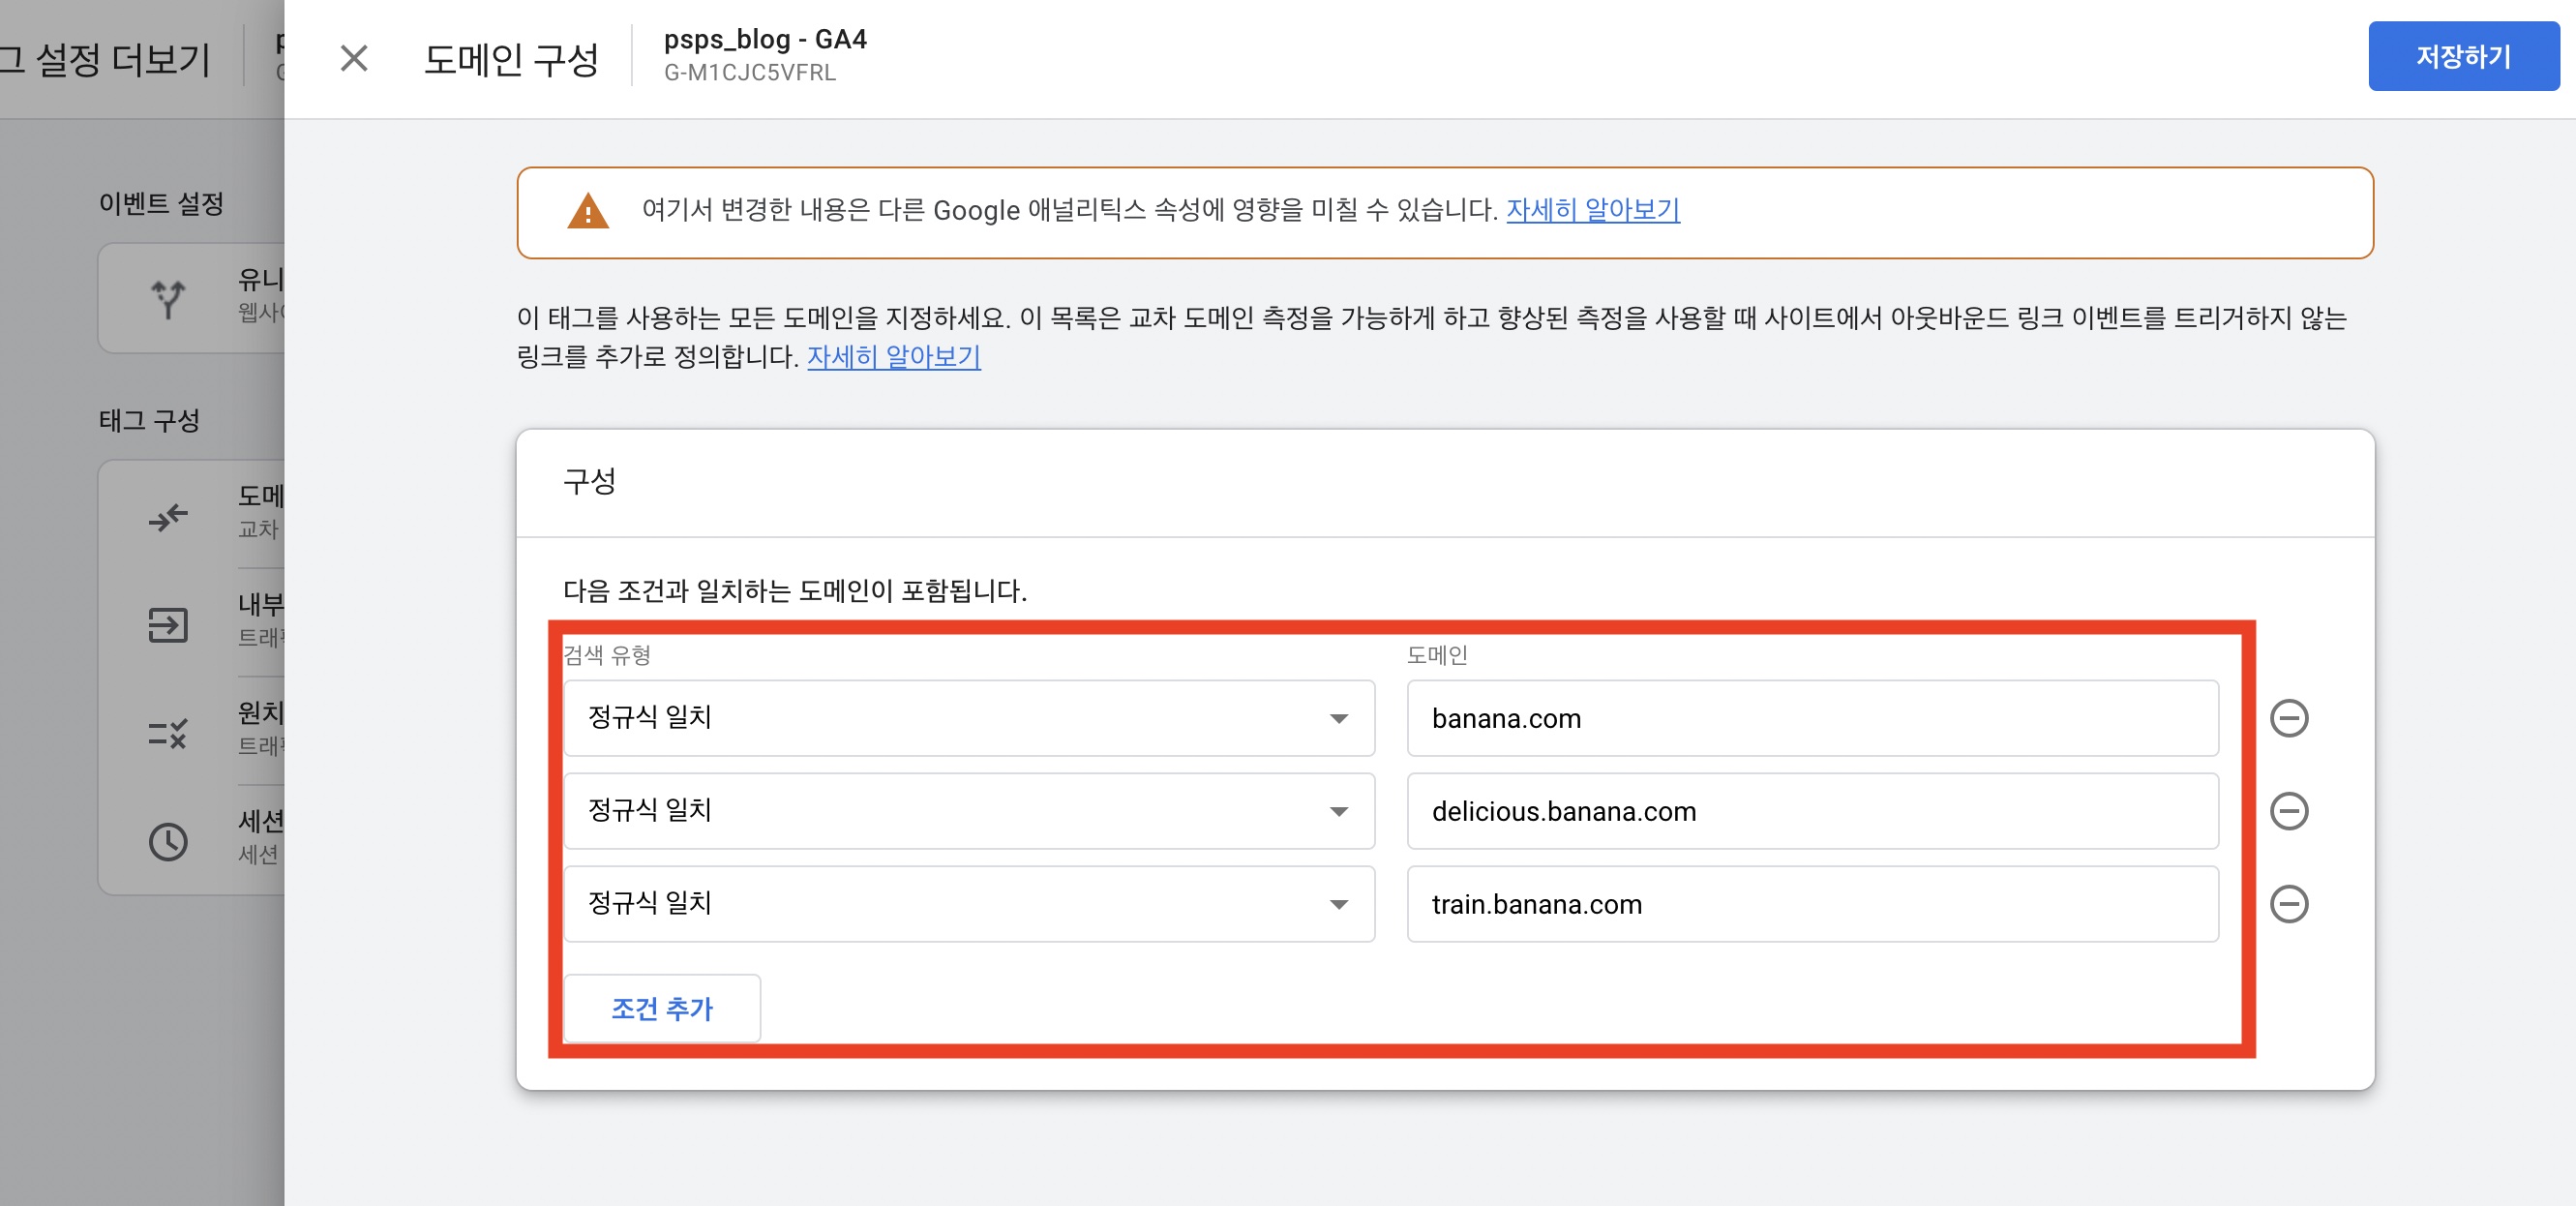Click the unwanted referrals list-x icon

[x=168, y=733]
